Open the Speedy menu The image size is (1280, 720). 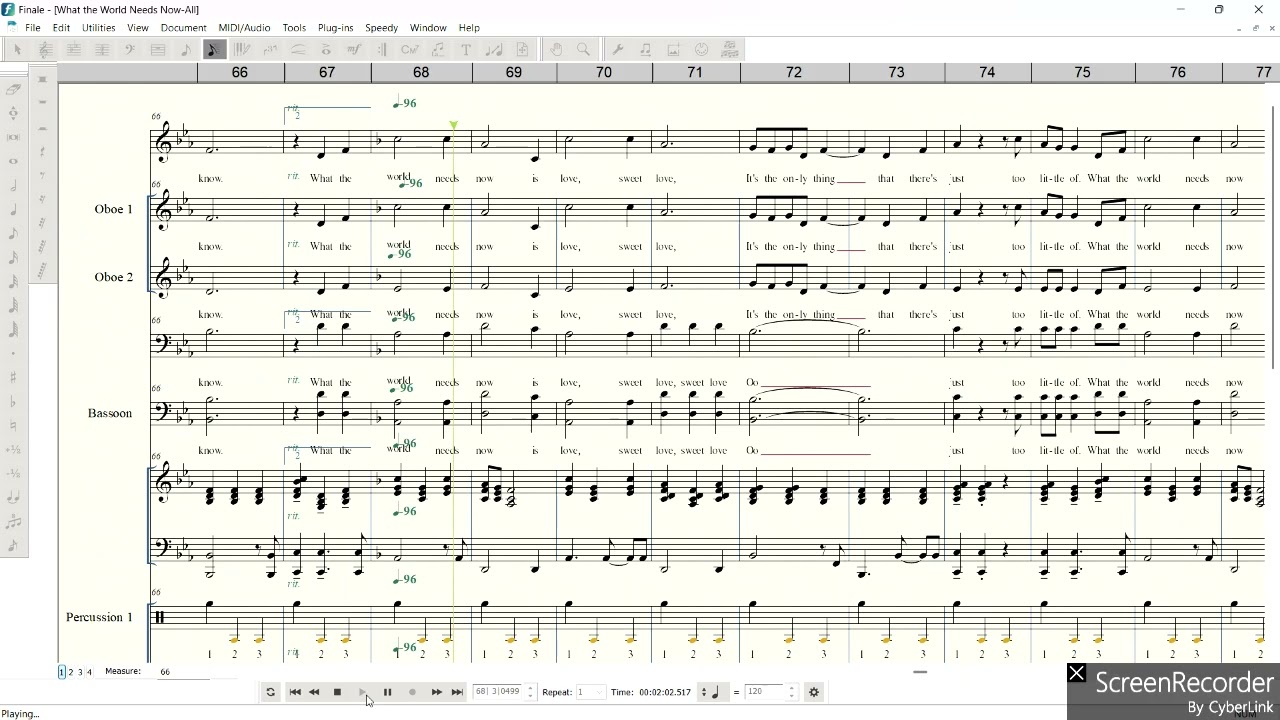[381, 28]
